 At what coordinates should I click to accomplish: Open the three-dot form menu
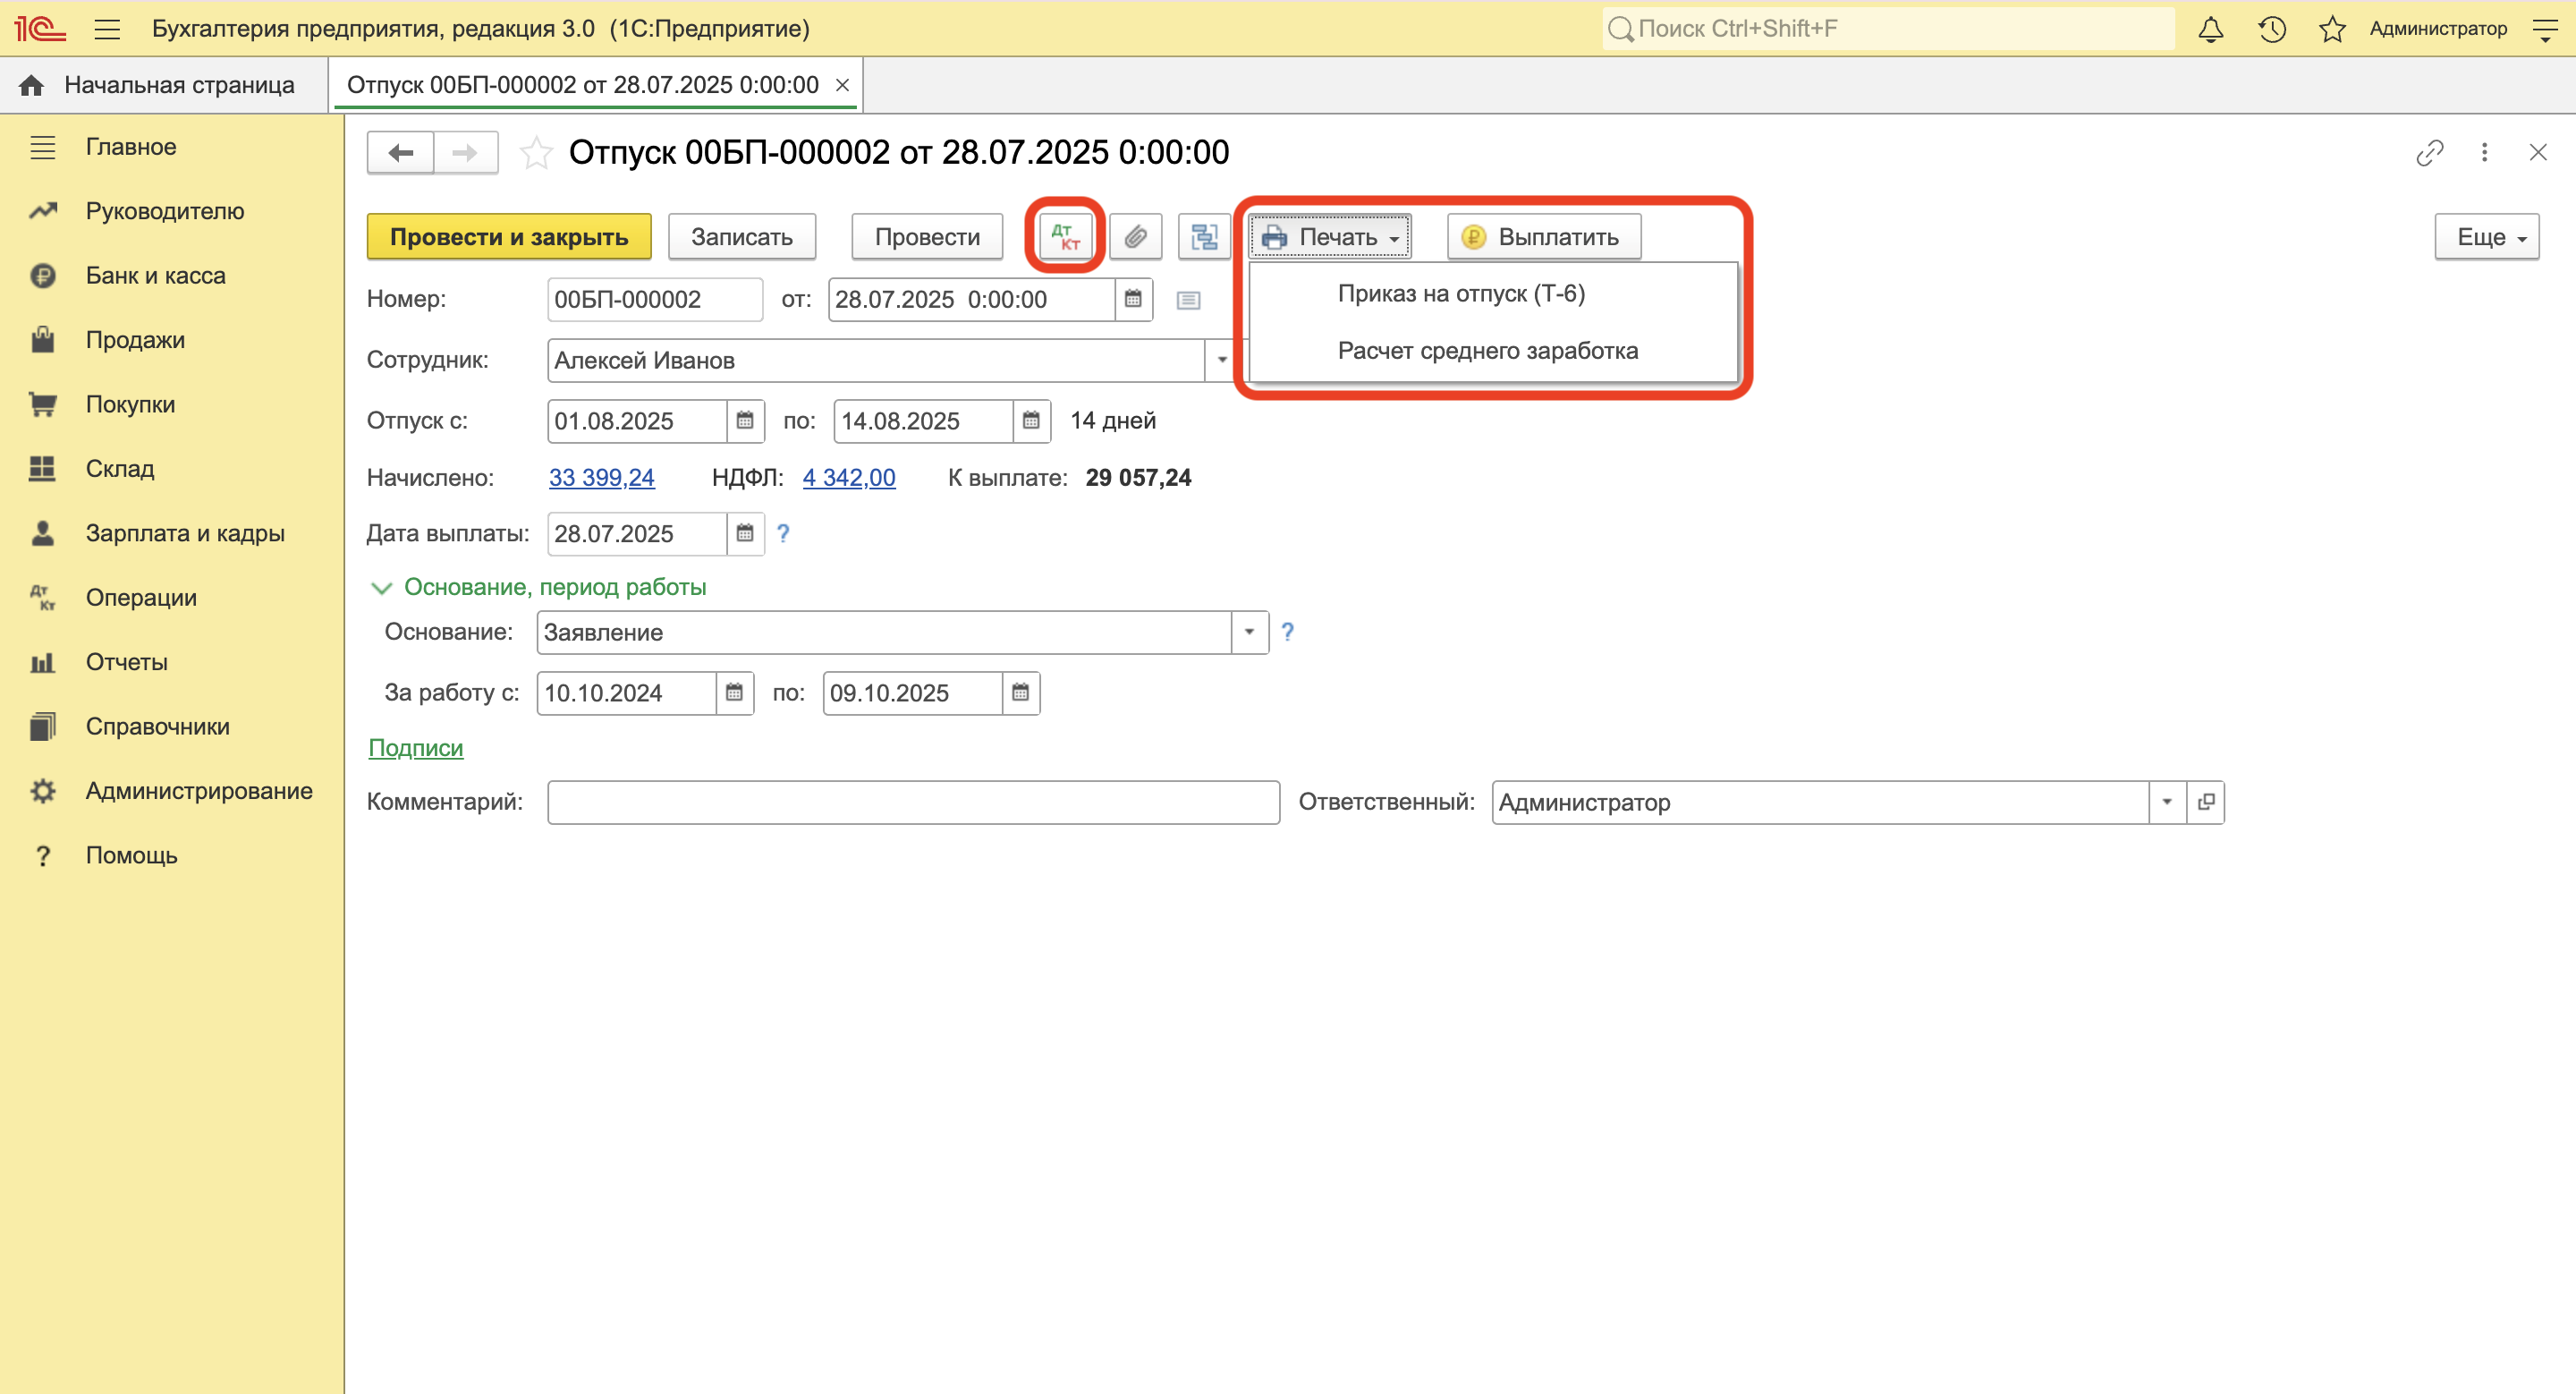click(x=2484, y=152)
